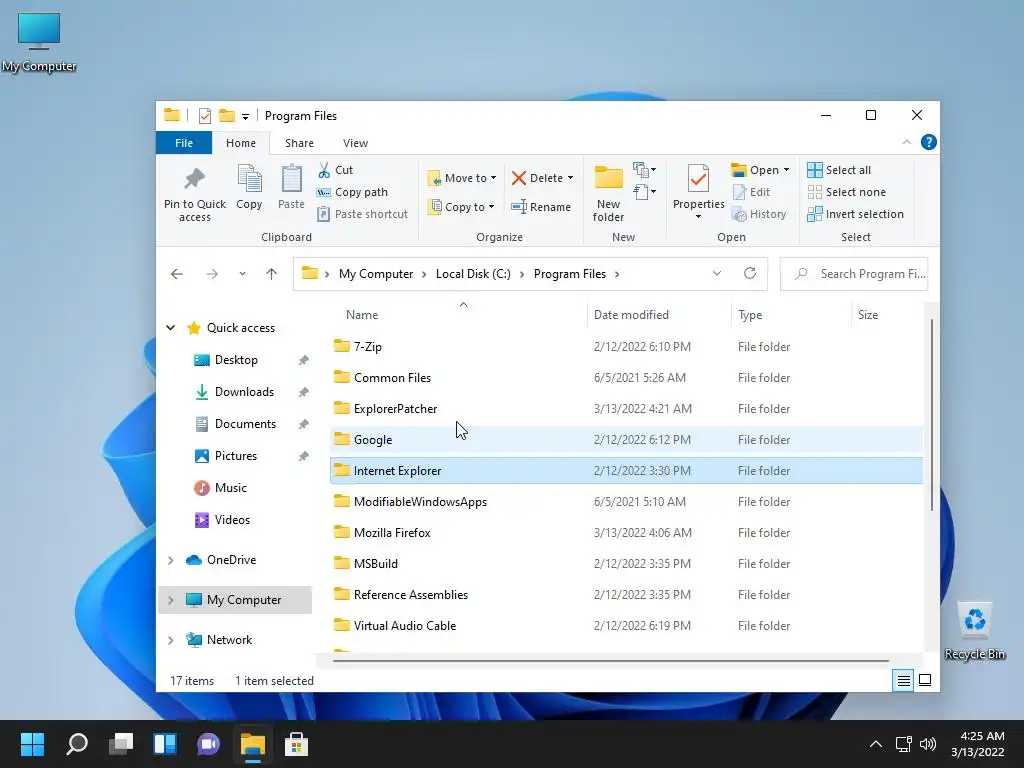This screenshot has height=768, width=1024.
Task: Switch to the Home ribbon tab
Action: [241, 143]
